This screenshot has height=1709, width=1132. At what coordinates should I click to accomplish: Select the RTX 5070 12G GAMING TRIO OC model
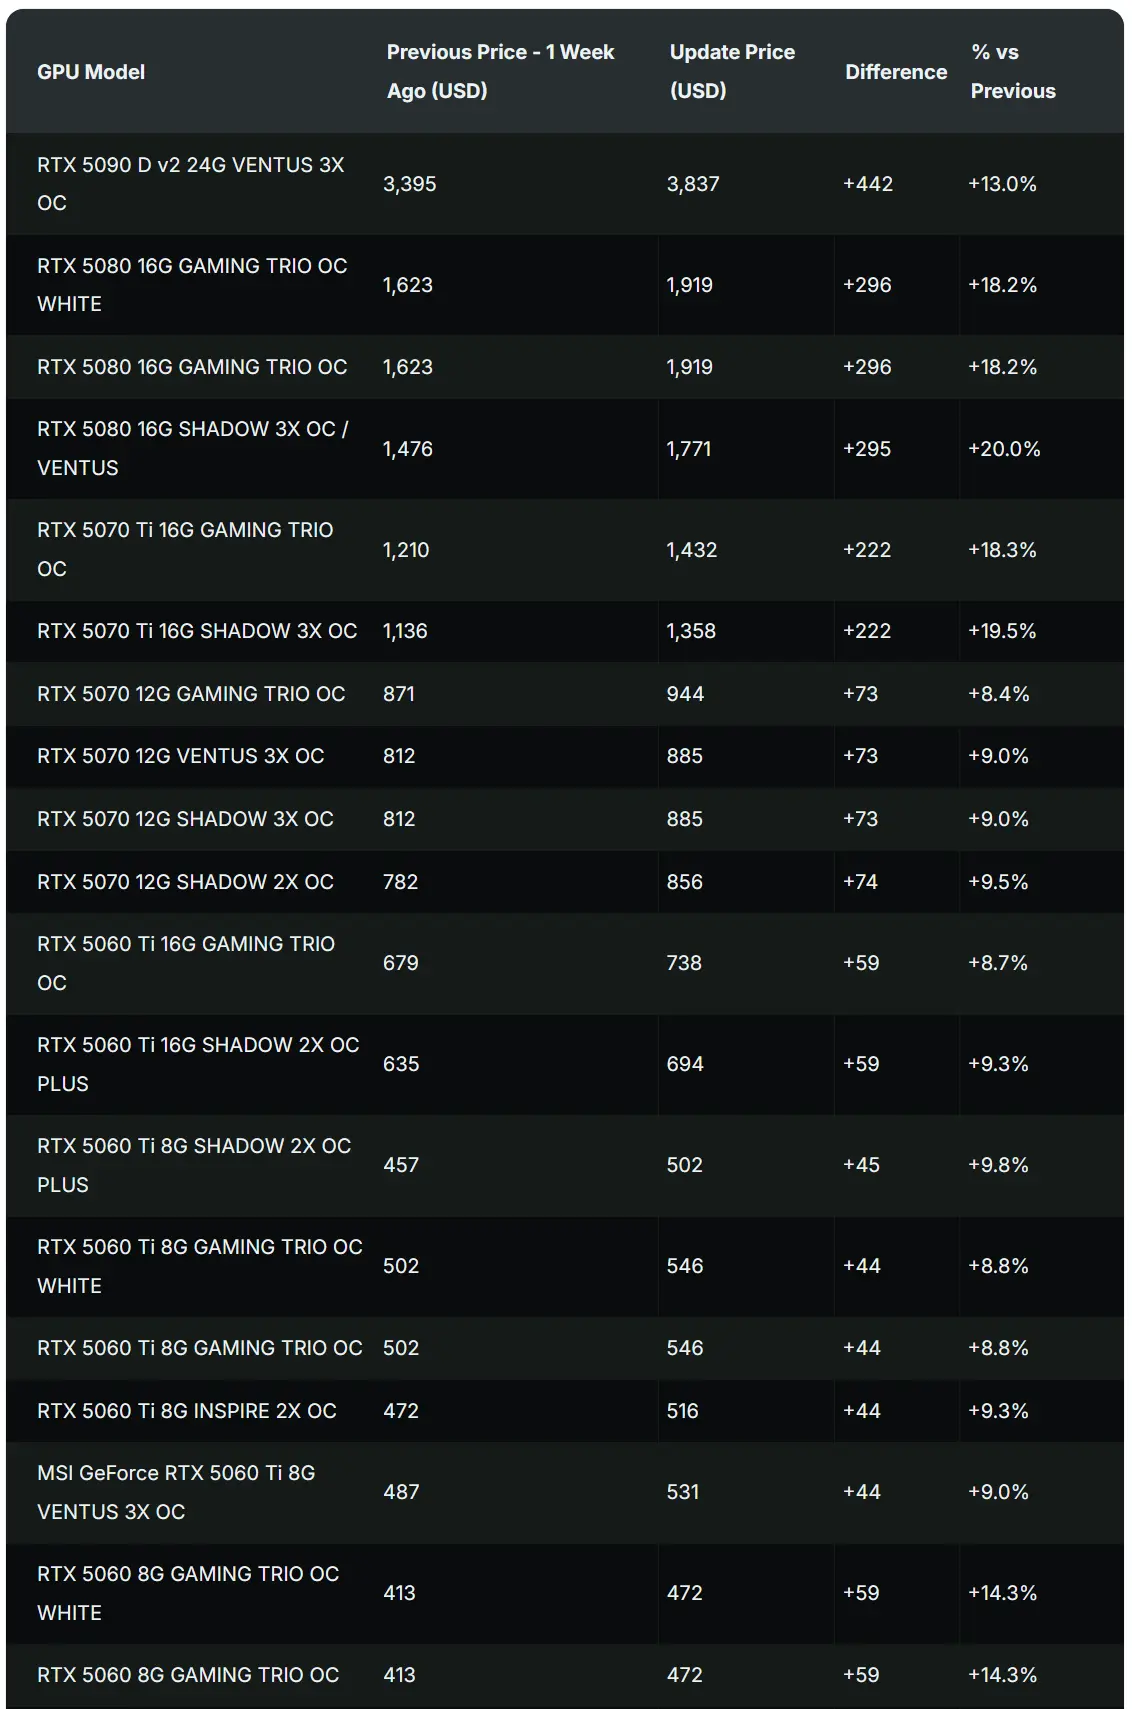191,694
